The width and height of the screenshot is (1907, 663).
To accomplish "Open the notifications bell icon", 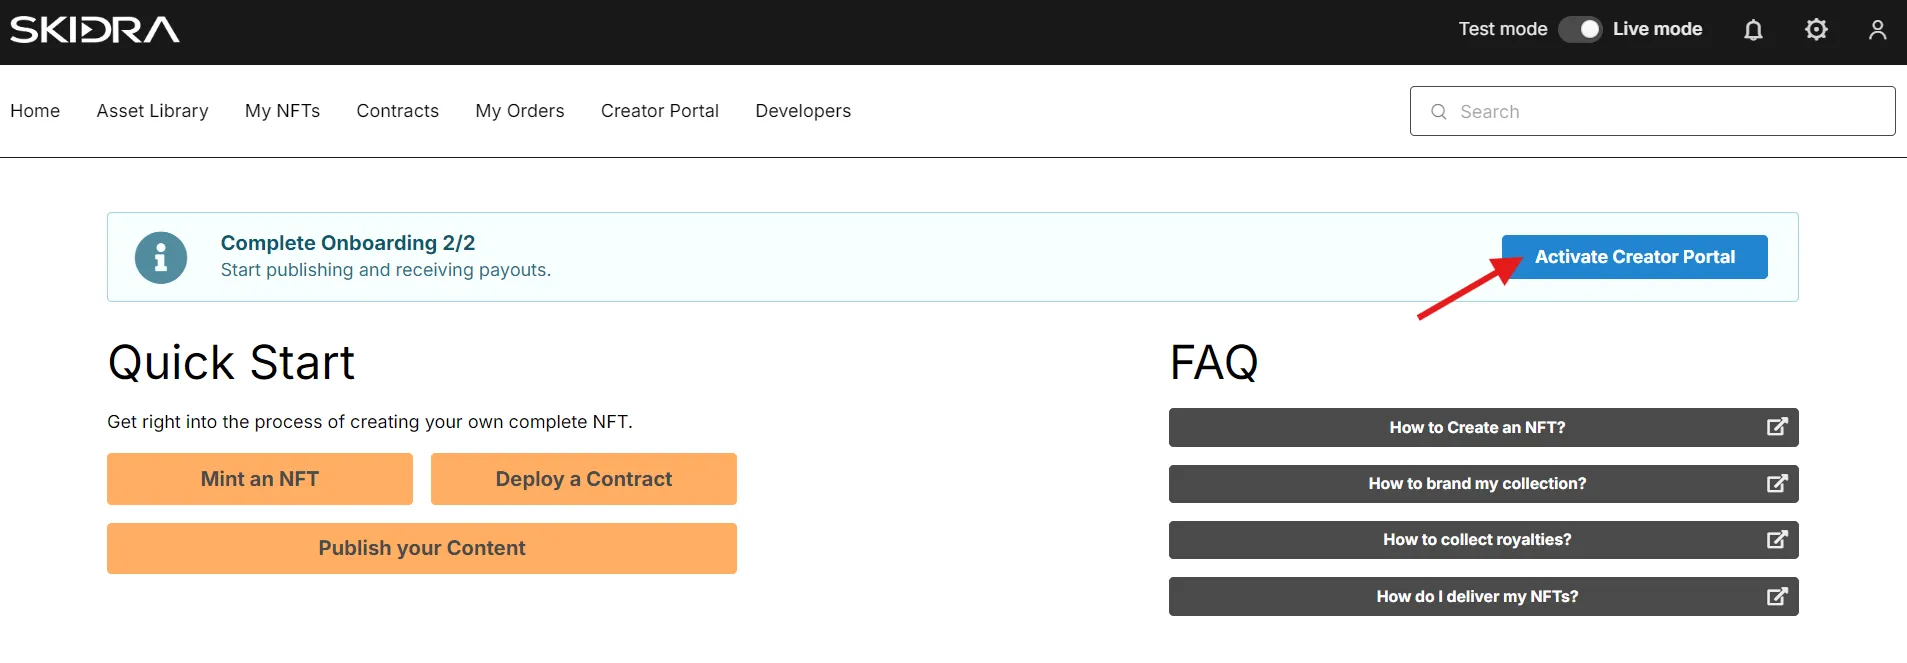I will click(1753, 30).
